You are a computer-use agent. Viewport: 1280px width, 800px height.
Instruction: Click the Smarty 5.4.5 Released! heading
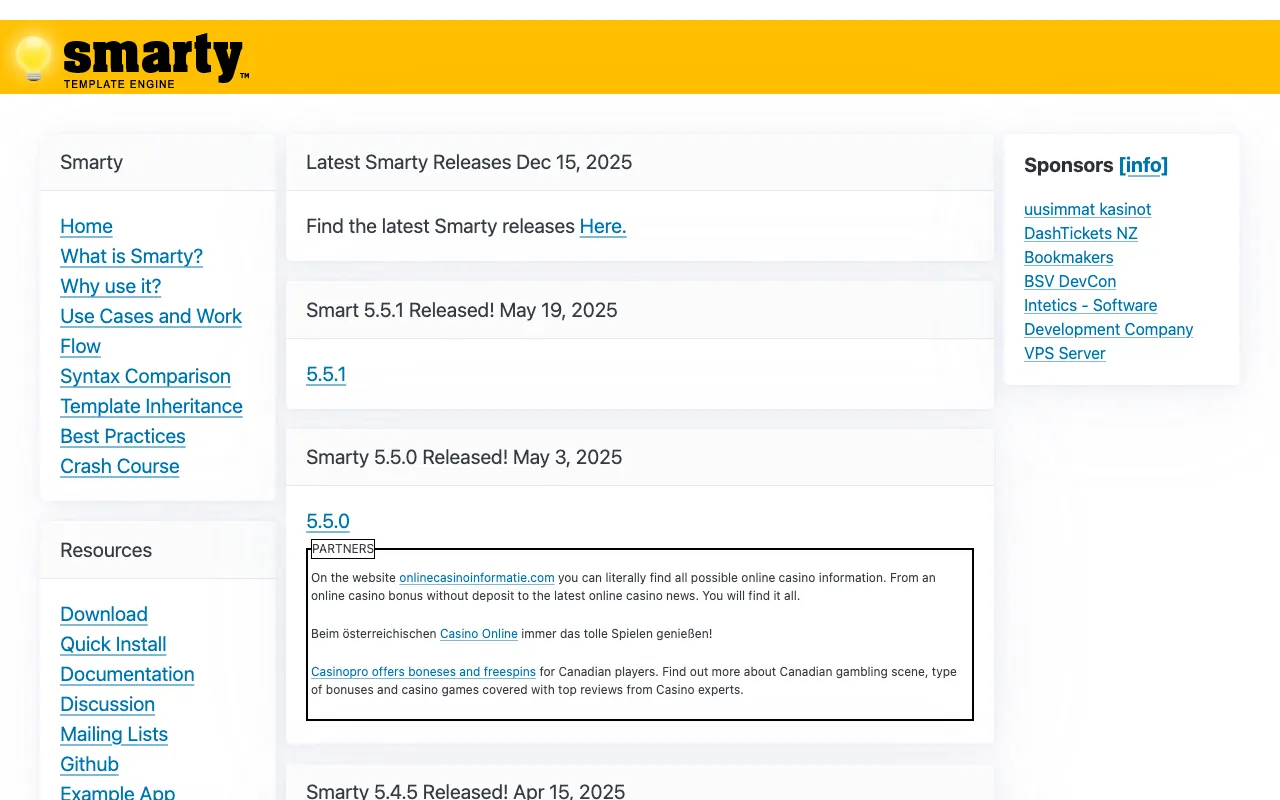point(465,790)
